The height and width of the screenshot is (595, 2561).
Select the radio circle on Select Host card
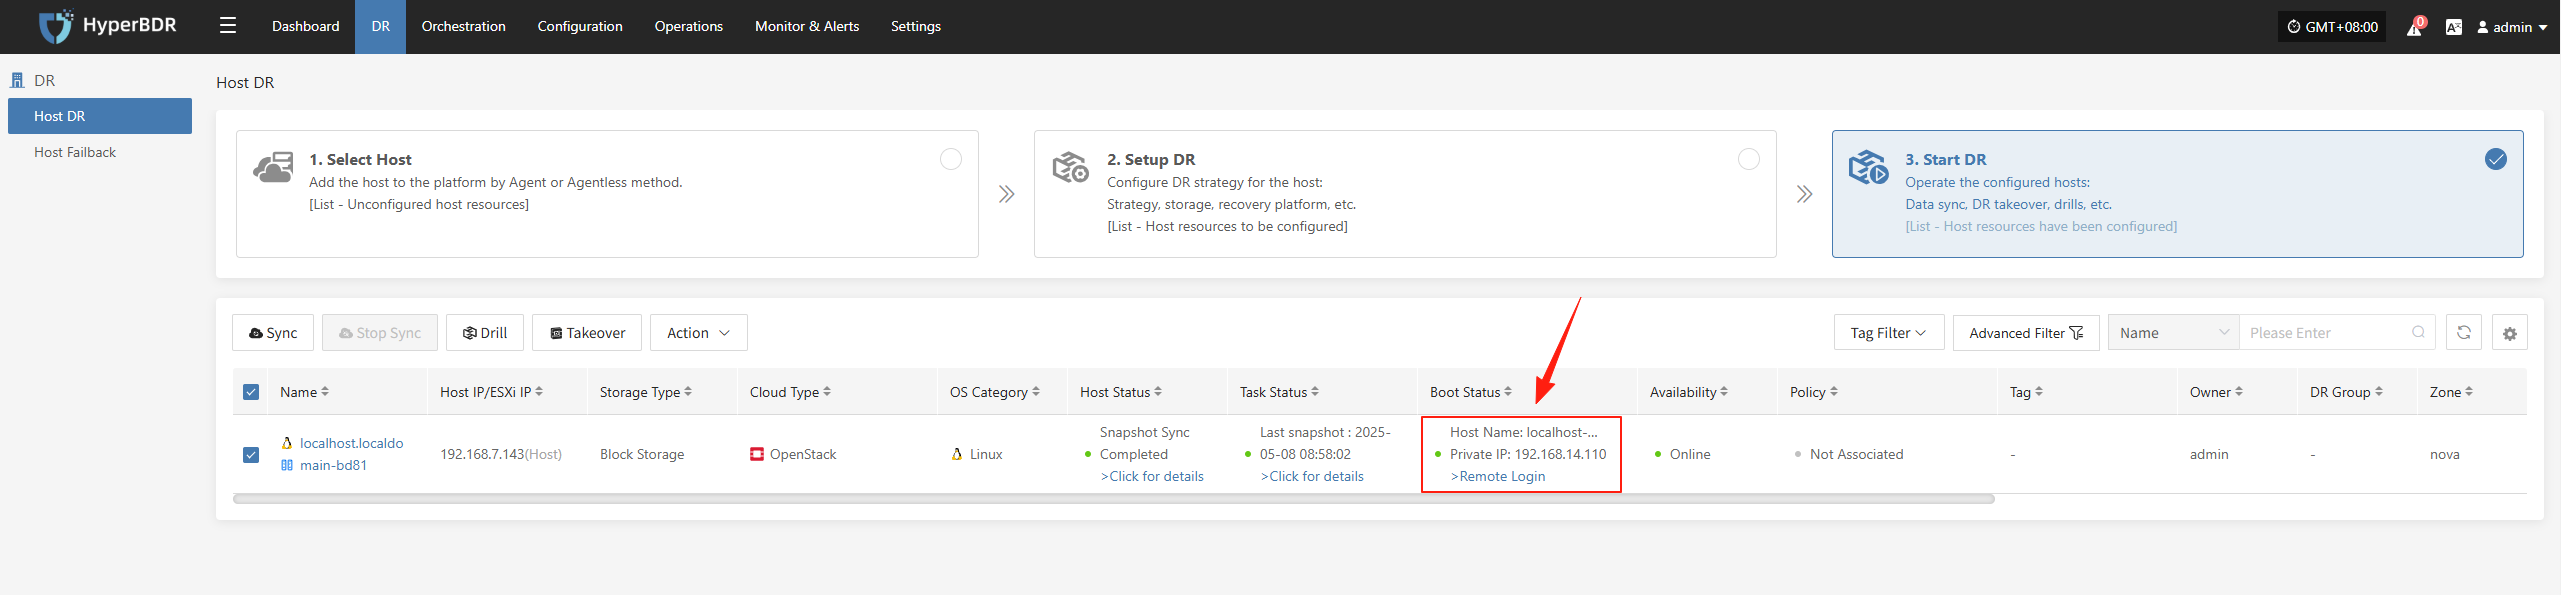(951, 159)
